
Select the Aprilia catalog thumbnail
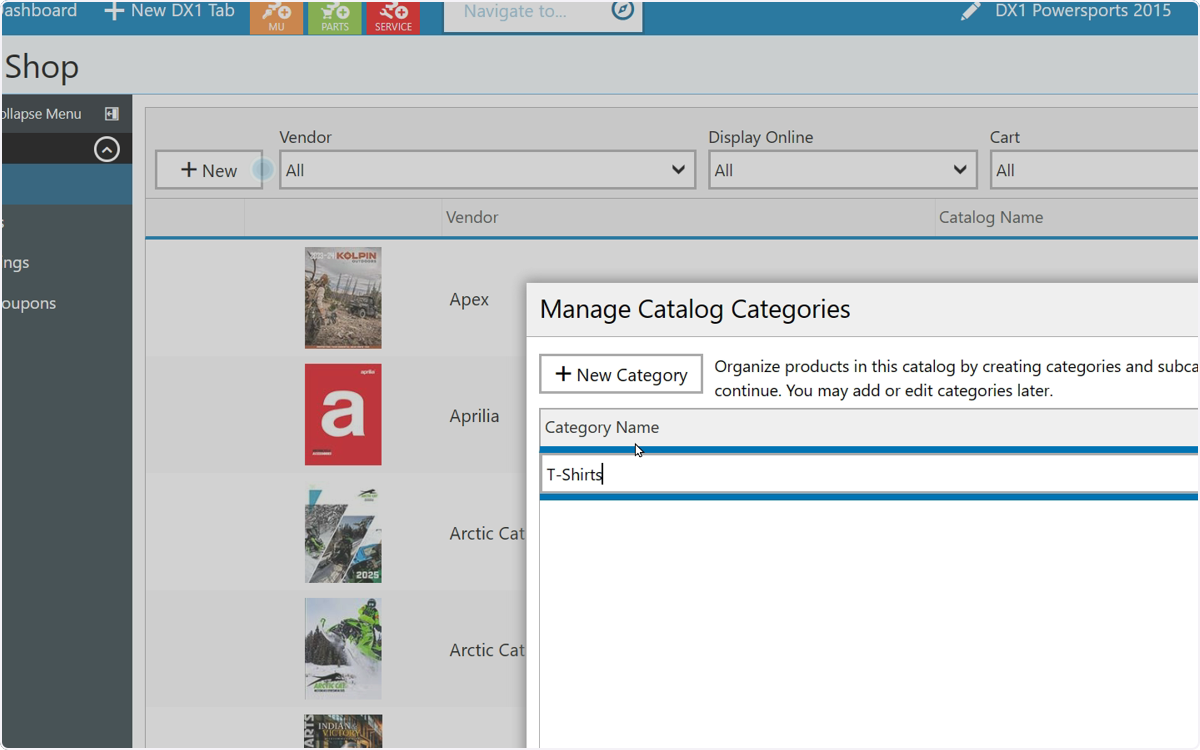[x=343, y=415]
